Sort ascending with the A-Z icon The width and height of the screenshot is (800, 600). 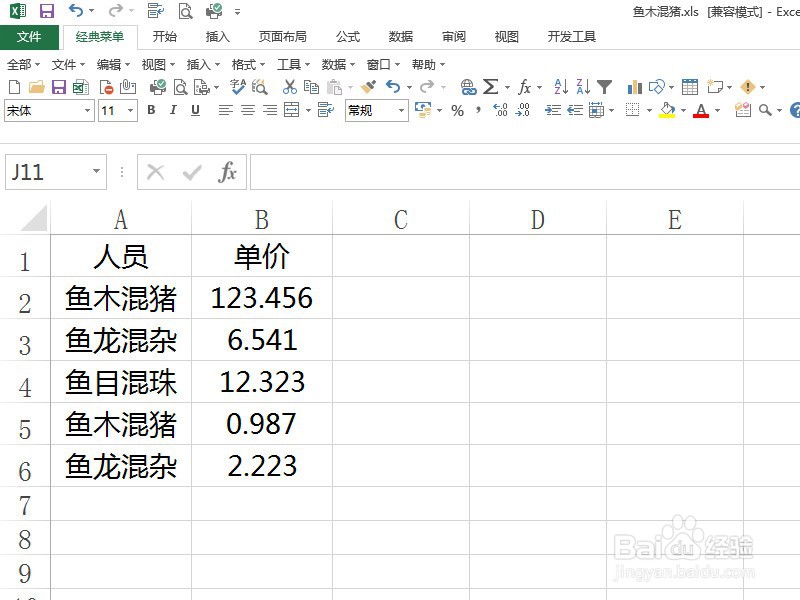560,87
